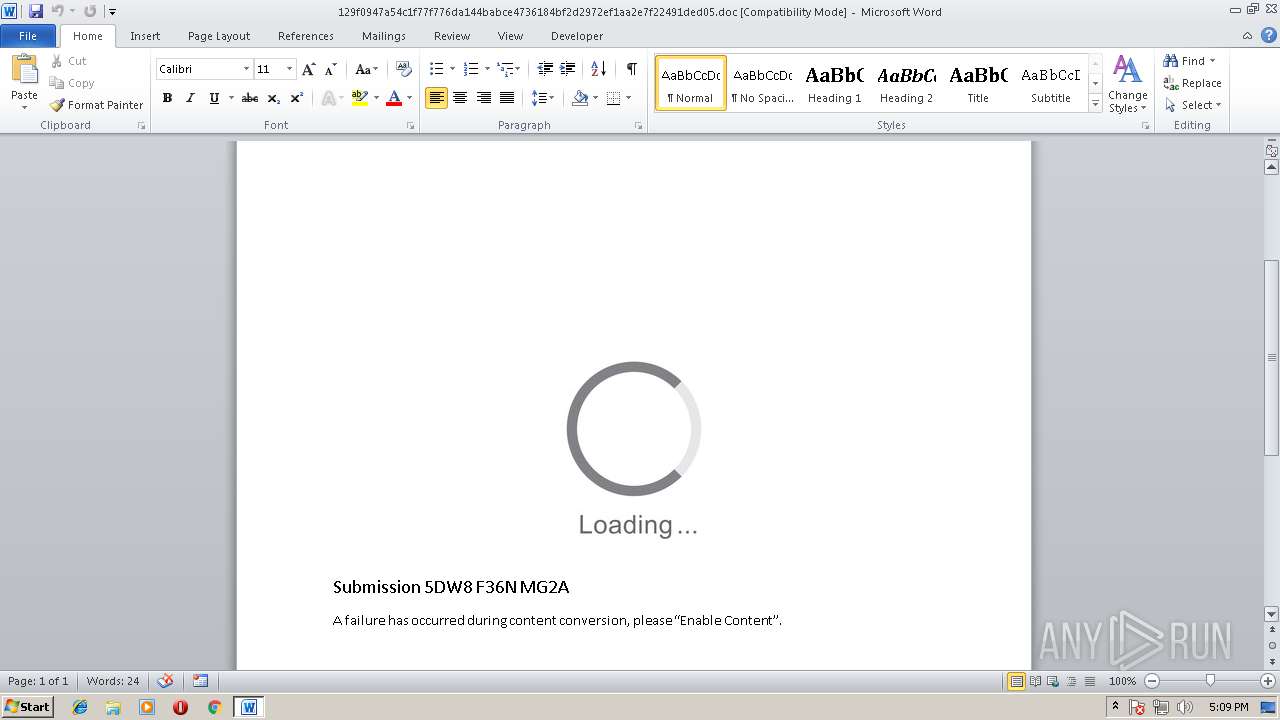Open Font dialog launcher
This screenshot has height=720, width=1280.
tap(410, 126)
